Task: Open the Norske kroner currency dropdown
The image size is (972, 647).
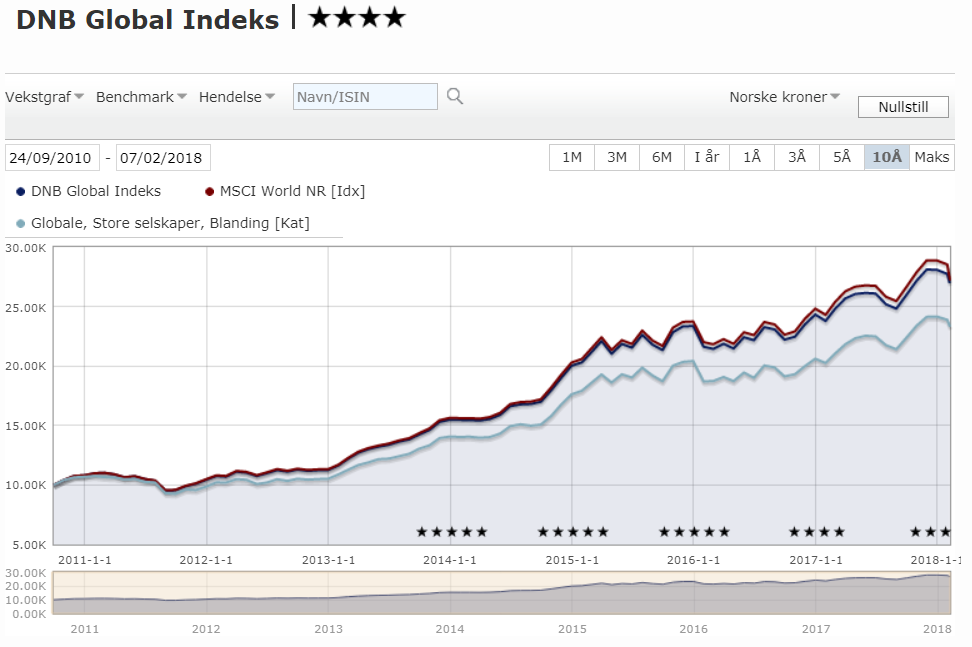Action: (784, 97)
